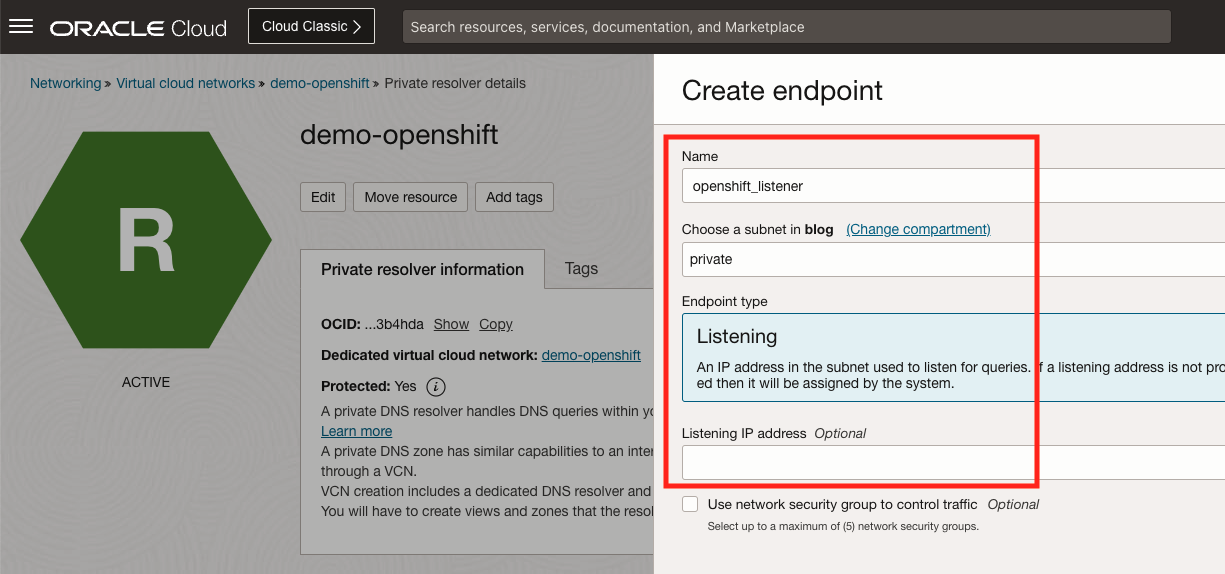Click the Name field with openshift_listener
1225x574 pixels.
pyautogui.click(x=953, y=186)
